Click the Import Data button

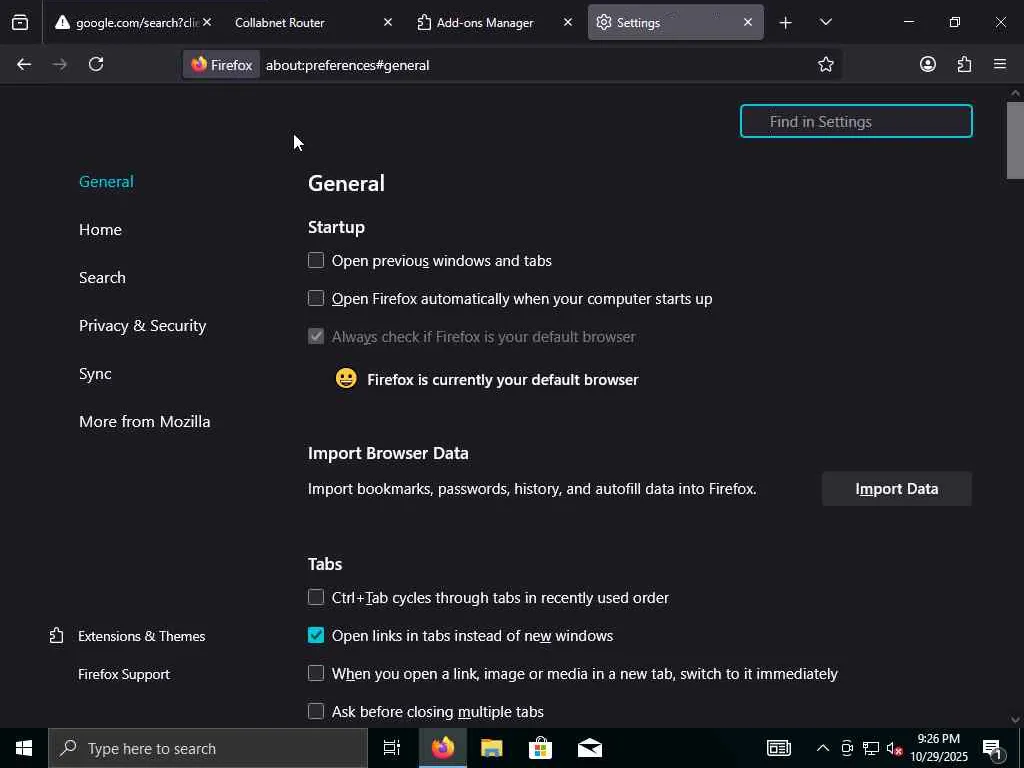(x=897, y=489)
